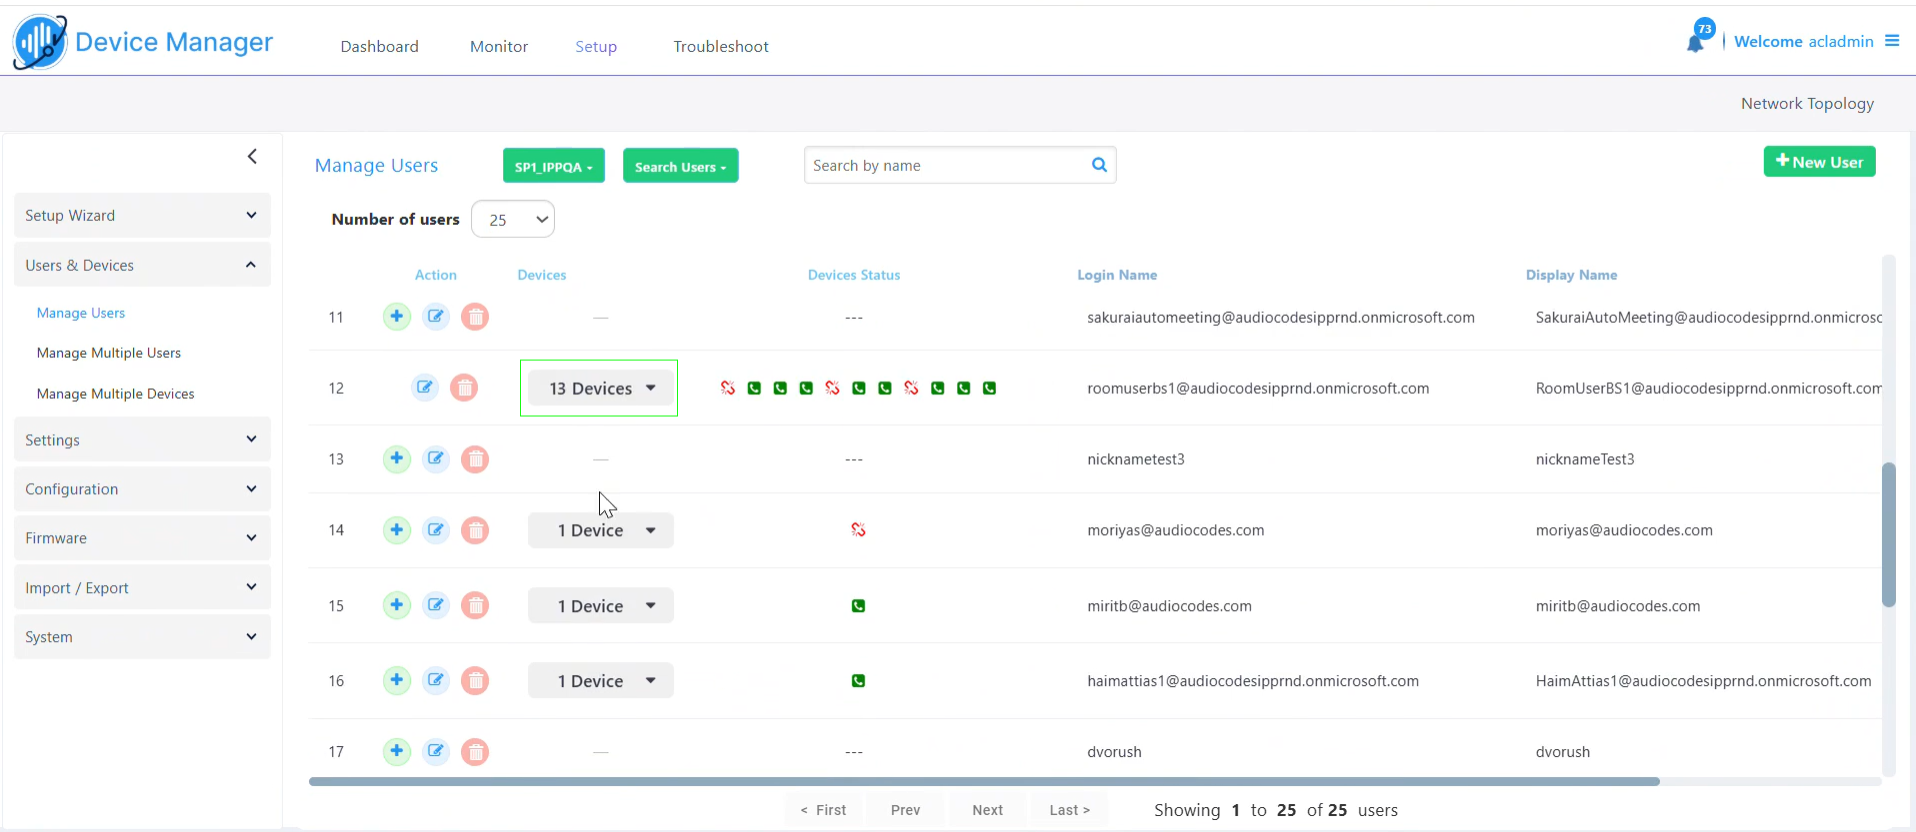Delete the nicknametest3 user

tap(475, 459)
